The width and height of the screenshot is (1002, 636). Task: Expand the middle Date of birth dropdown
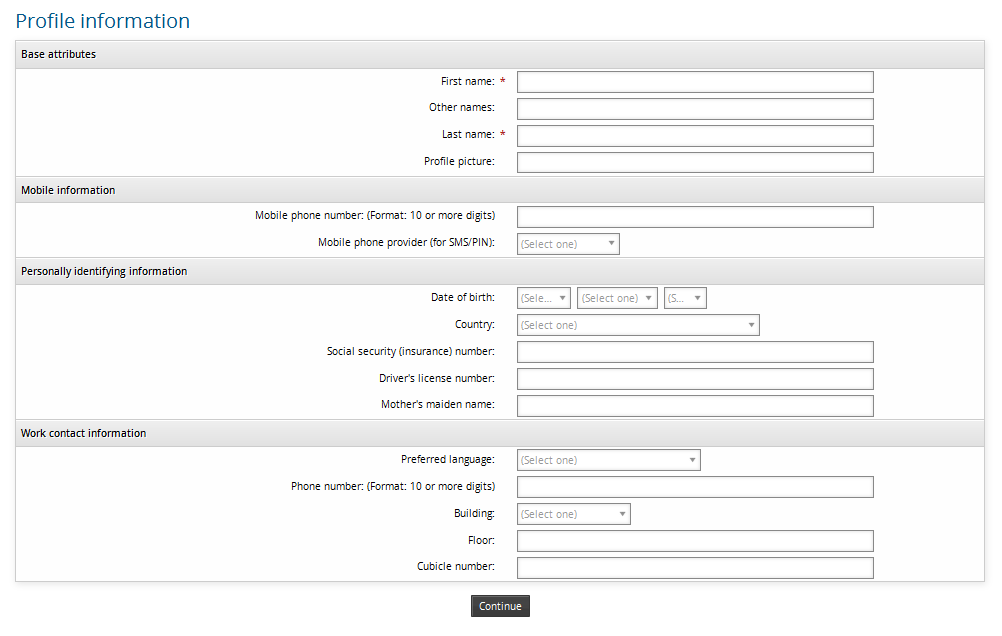coord(617,298)
